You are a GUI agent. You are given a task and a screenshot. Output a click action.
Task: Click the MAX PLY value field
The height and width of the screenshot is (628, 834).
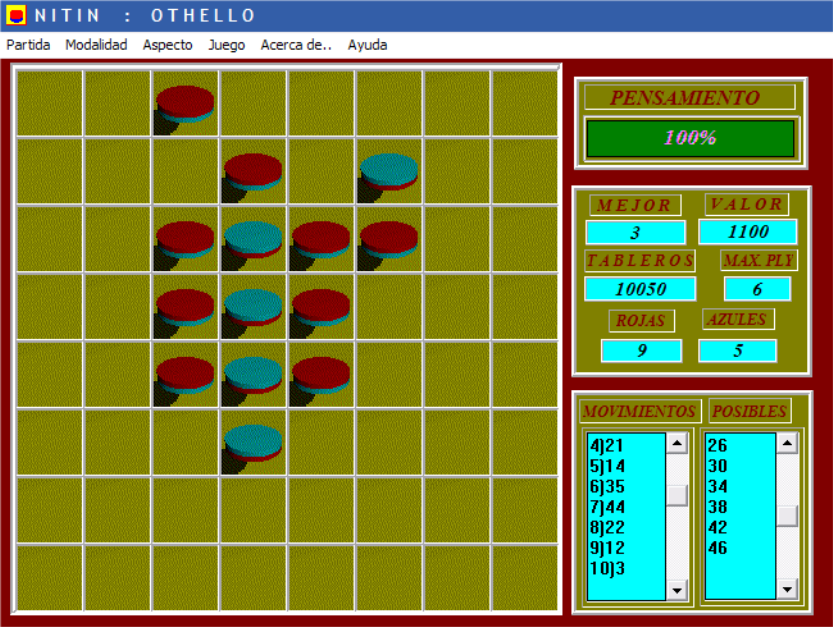[757, 289]
